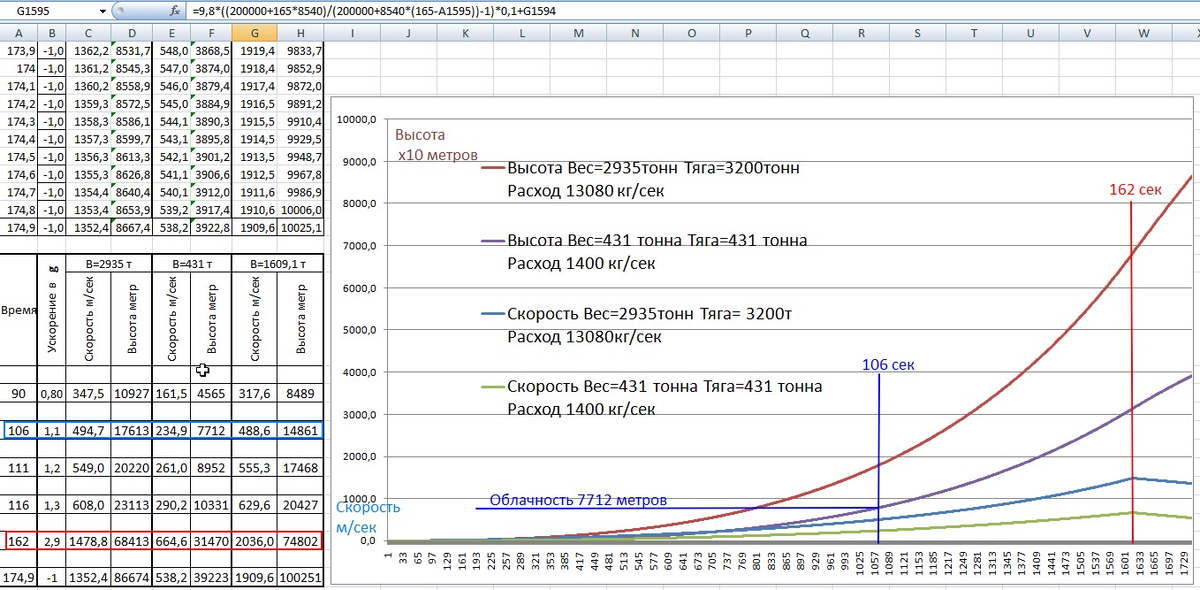This screenshot has height=590, width=1200.
Task: Click red legend line for Высота Вес=2935тонн
Action: (491, 168)
